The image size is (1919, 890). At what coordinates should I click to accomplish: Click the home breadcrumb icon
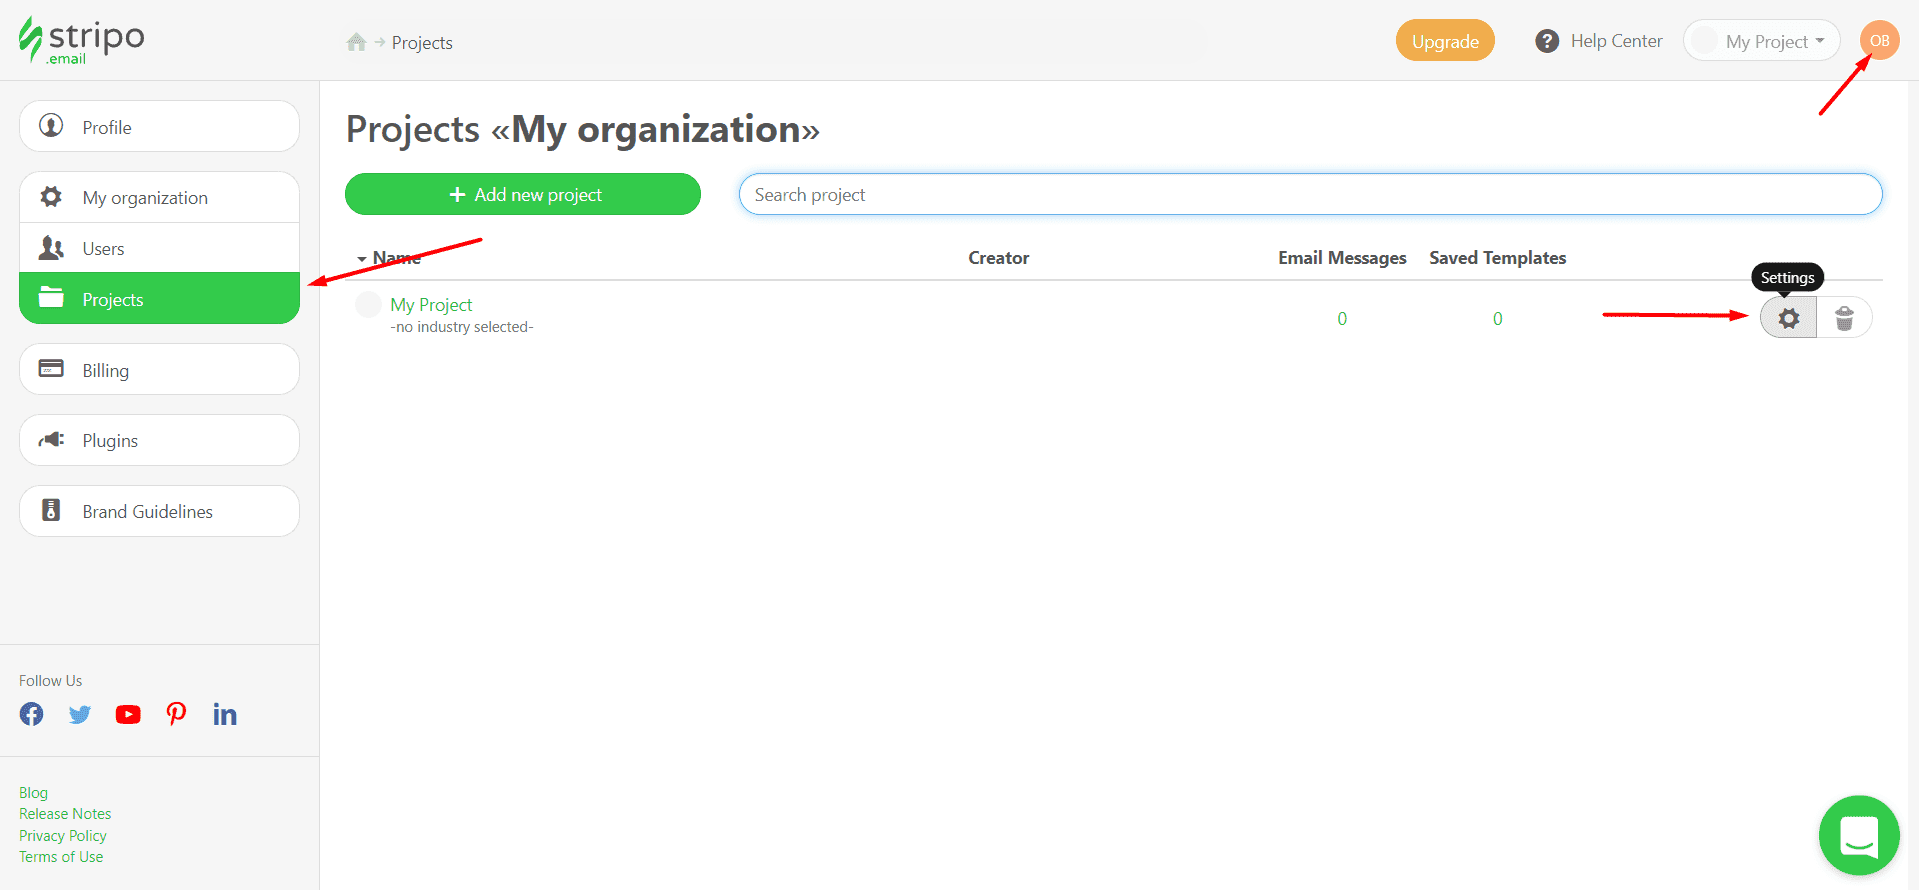[356, 42]
